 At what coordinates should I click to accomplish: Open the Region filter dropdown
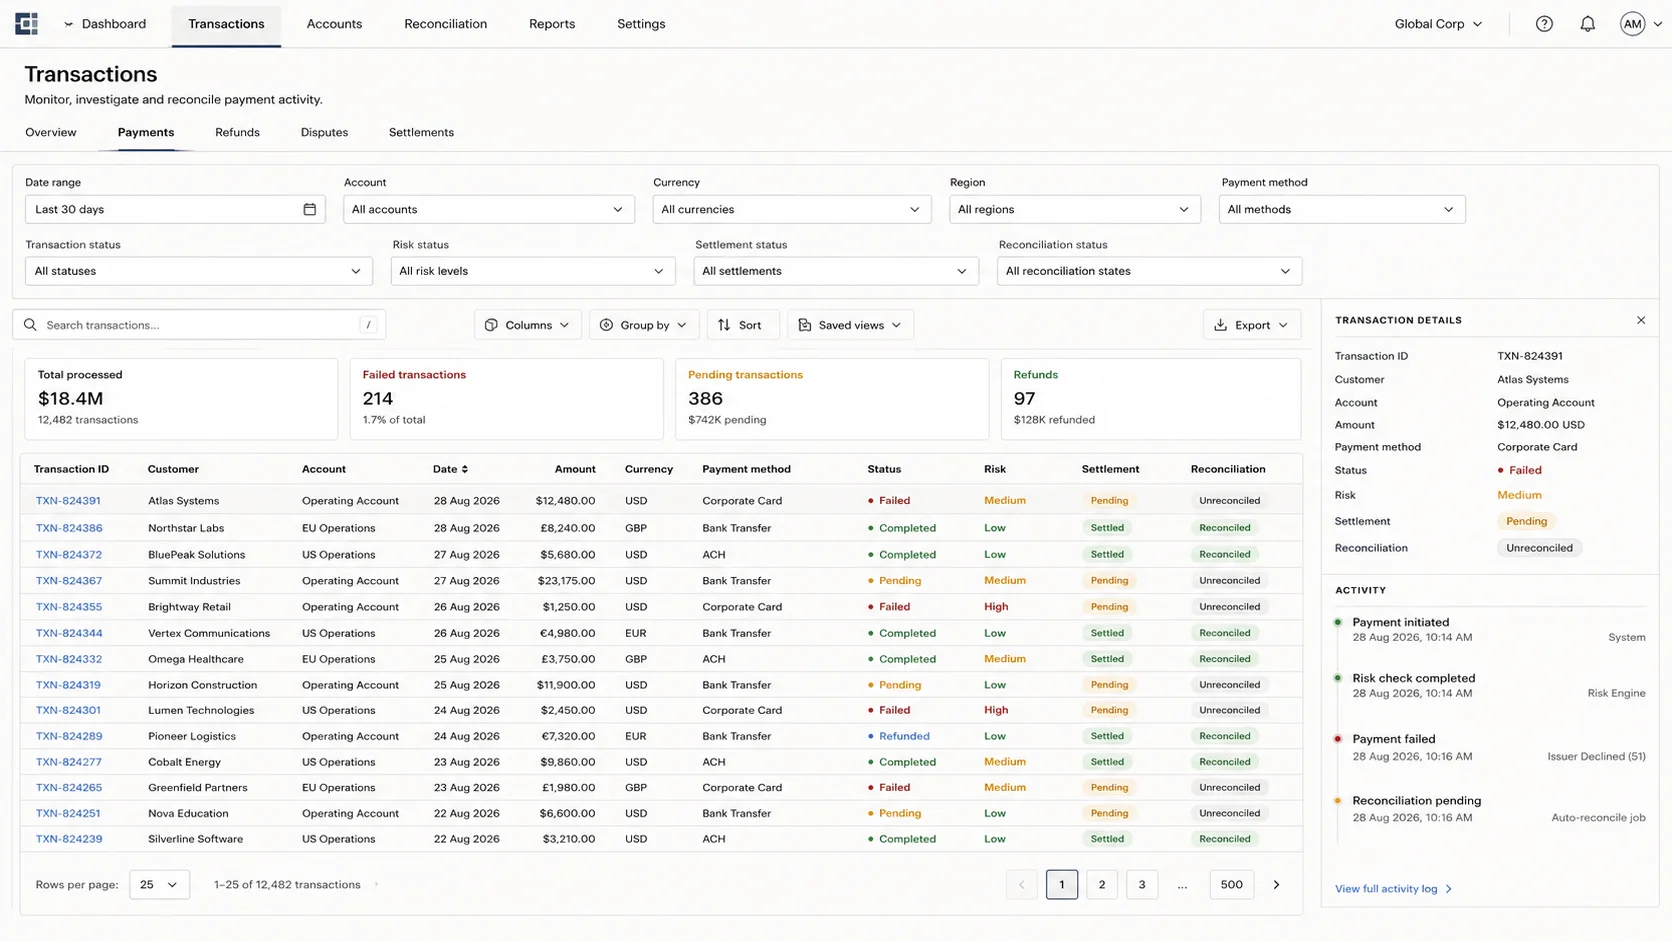coord(1074,209)
